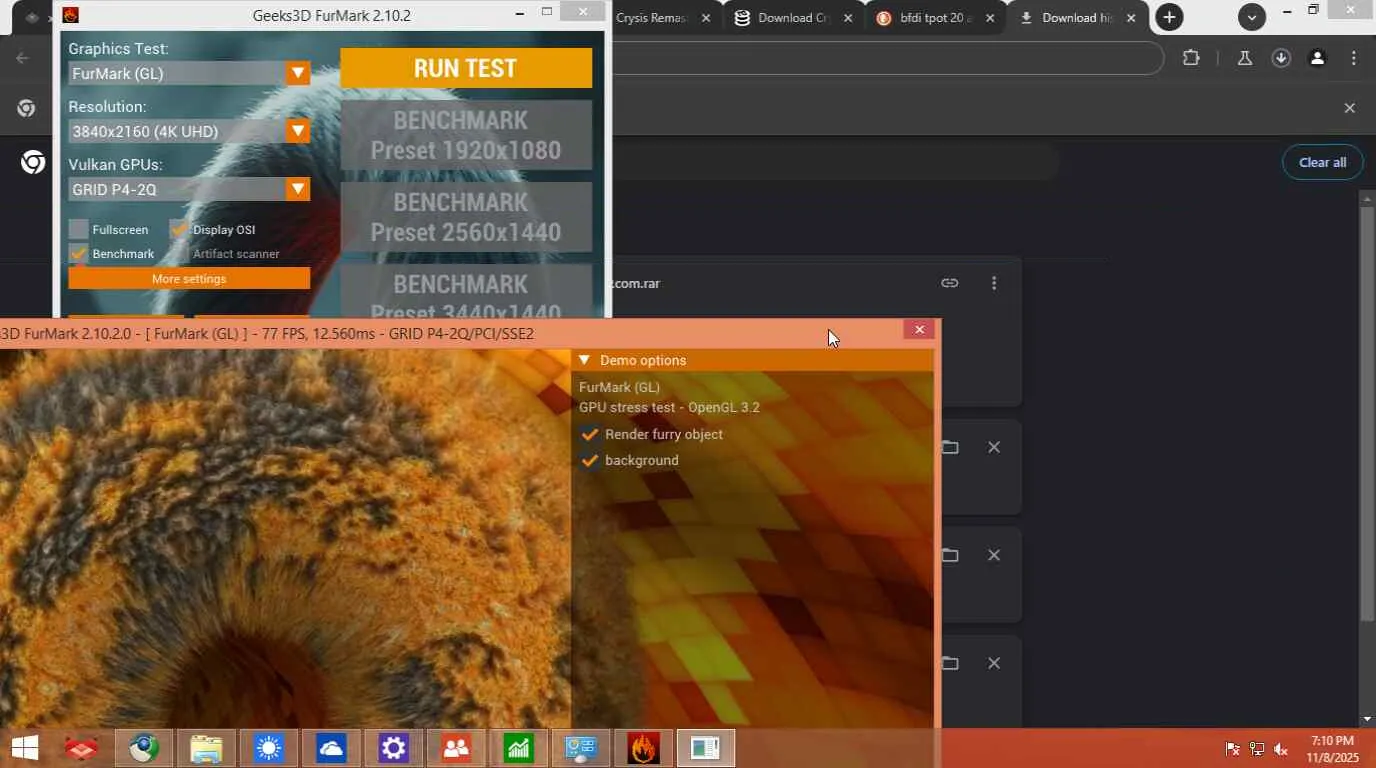Start the Benchmark Preset 2560x1440

466,217
